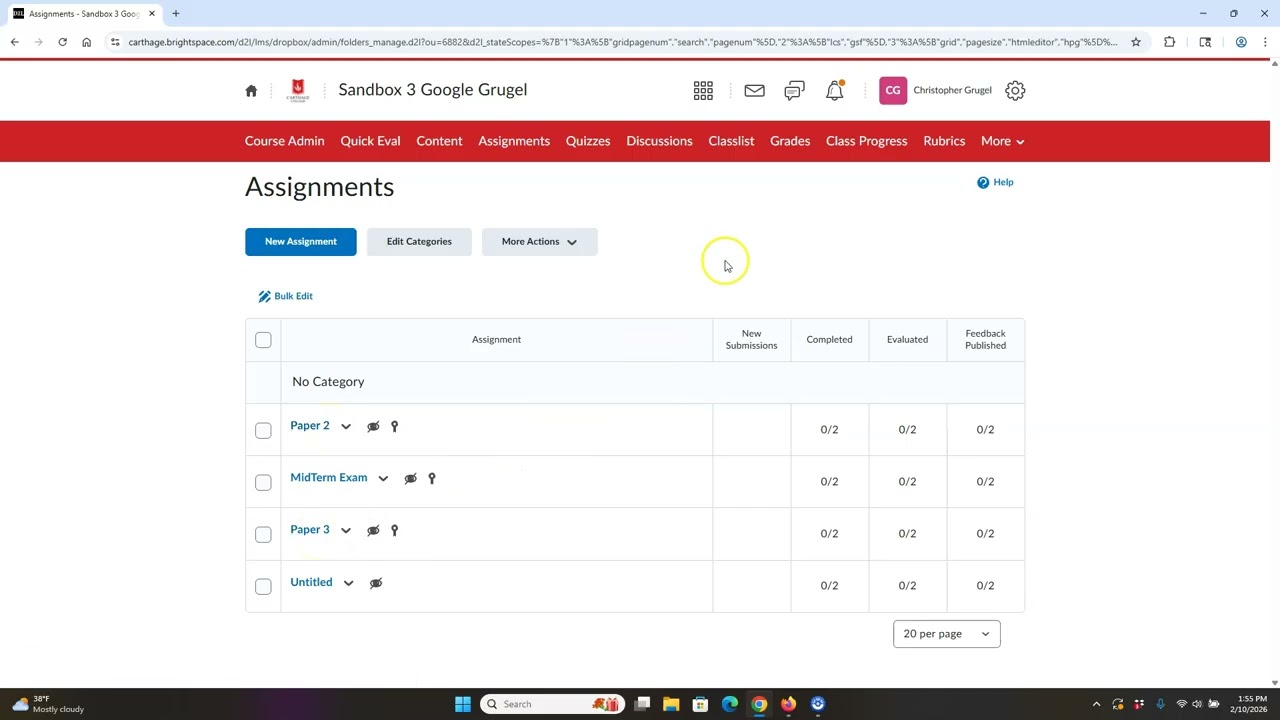The height and width of the screenshot is (720, 1280).
Task: Open the Chrome three-dot menu
Action: pyautogui.click(x=1265, y=42)
